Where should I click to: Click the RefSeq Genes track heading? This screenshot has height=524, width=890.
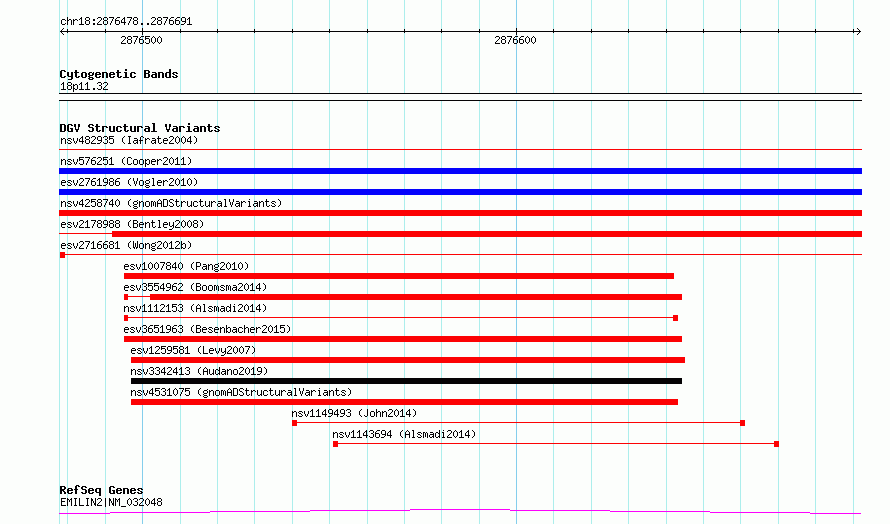pyautogui.click(x=101, y=490)
